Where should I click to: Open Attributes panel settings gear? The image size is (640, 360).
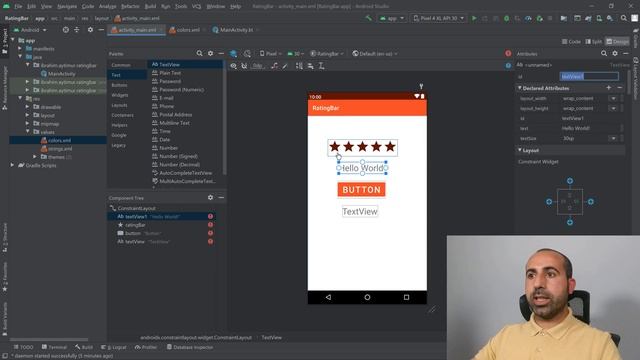coord(615,53)
